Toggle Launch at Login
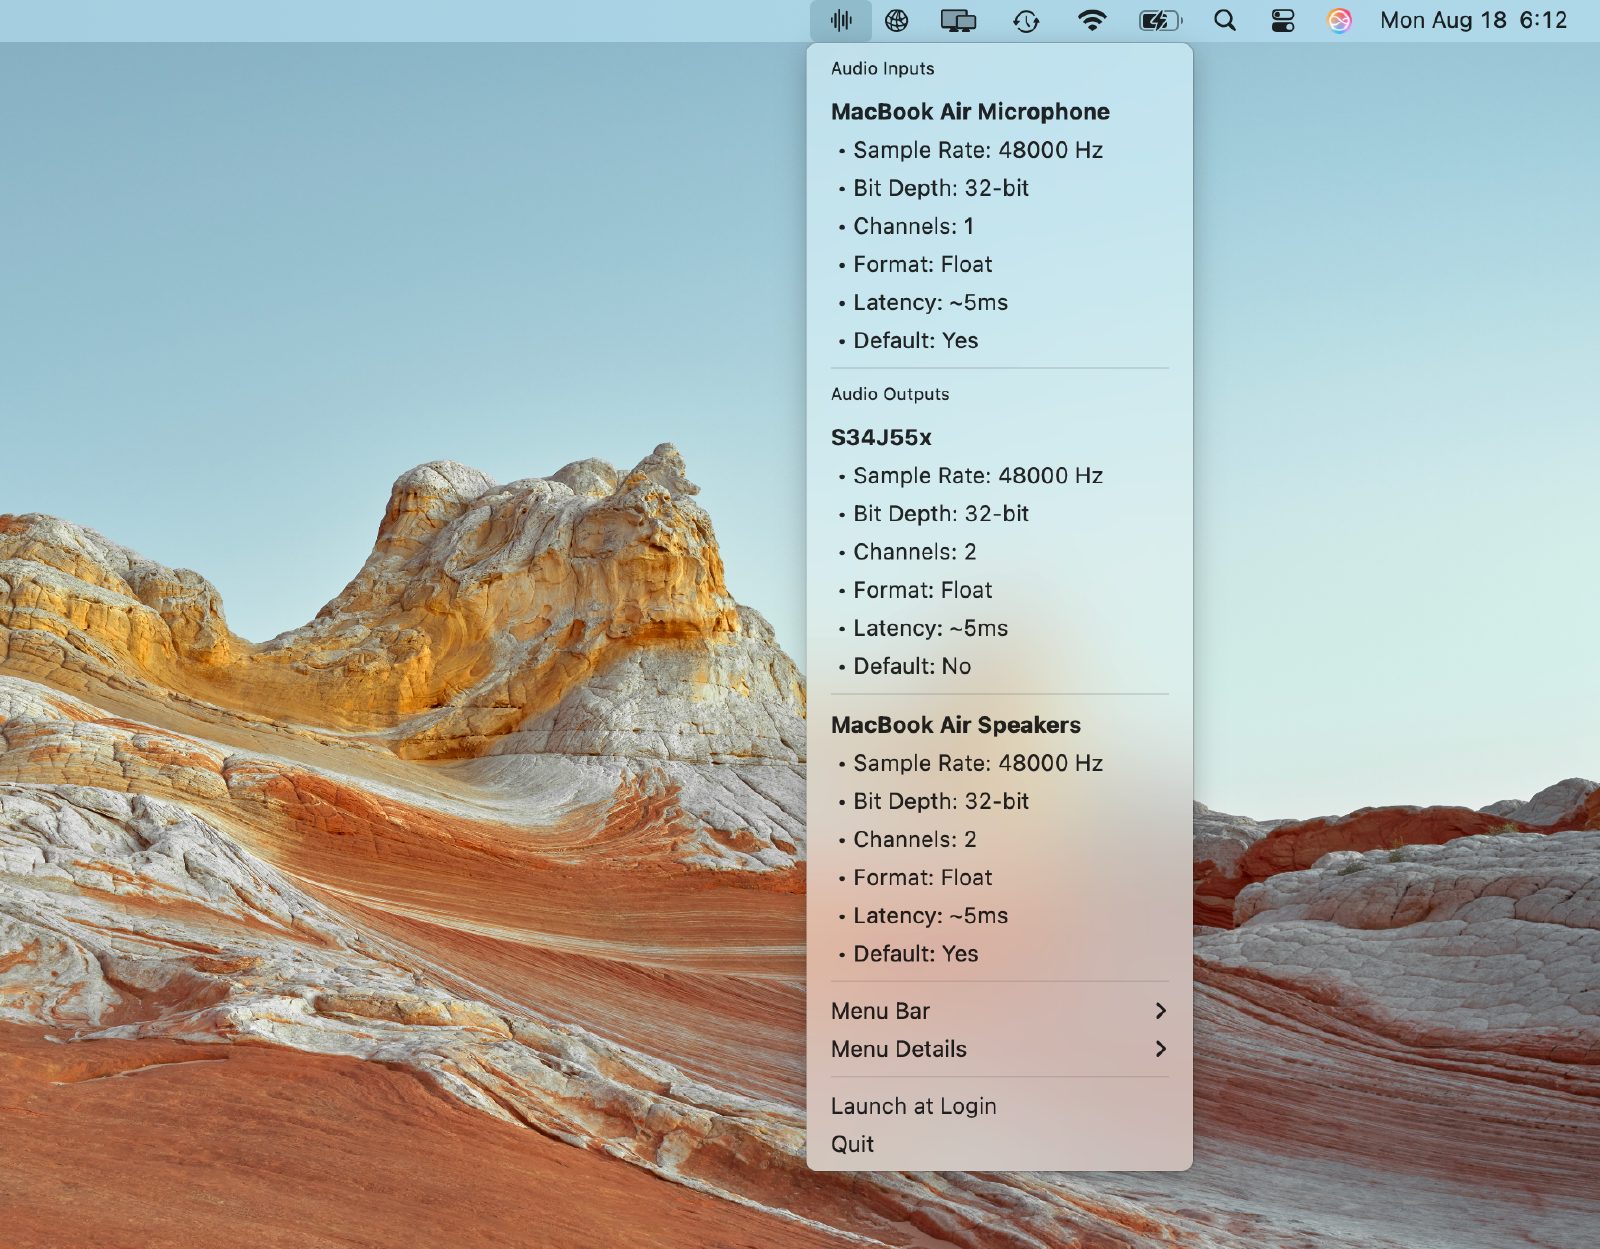The image size is (1600, 1249). [999, 1106]
